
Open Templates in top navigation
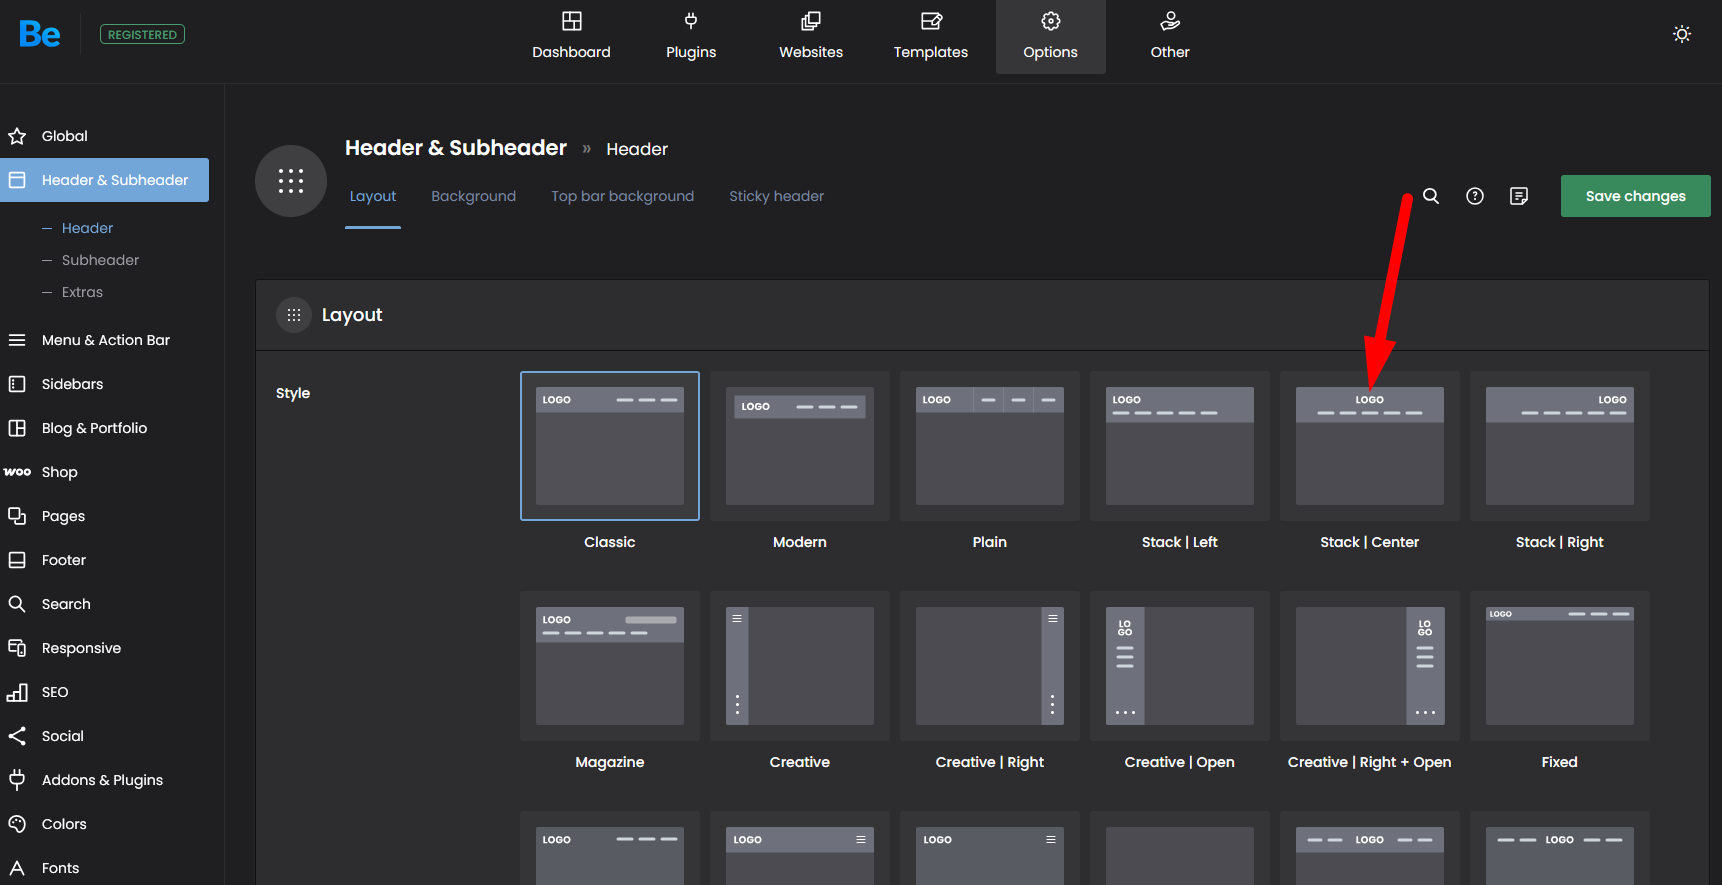click(x=931, y=36)
